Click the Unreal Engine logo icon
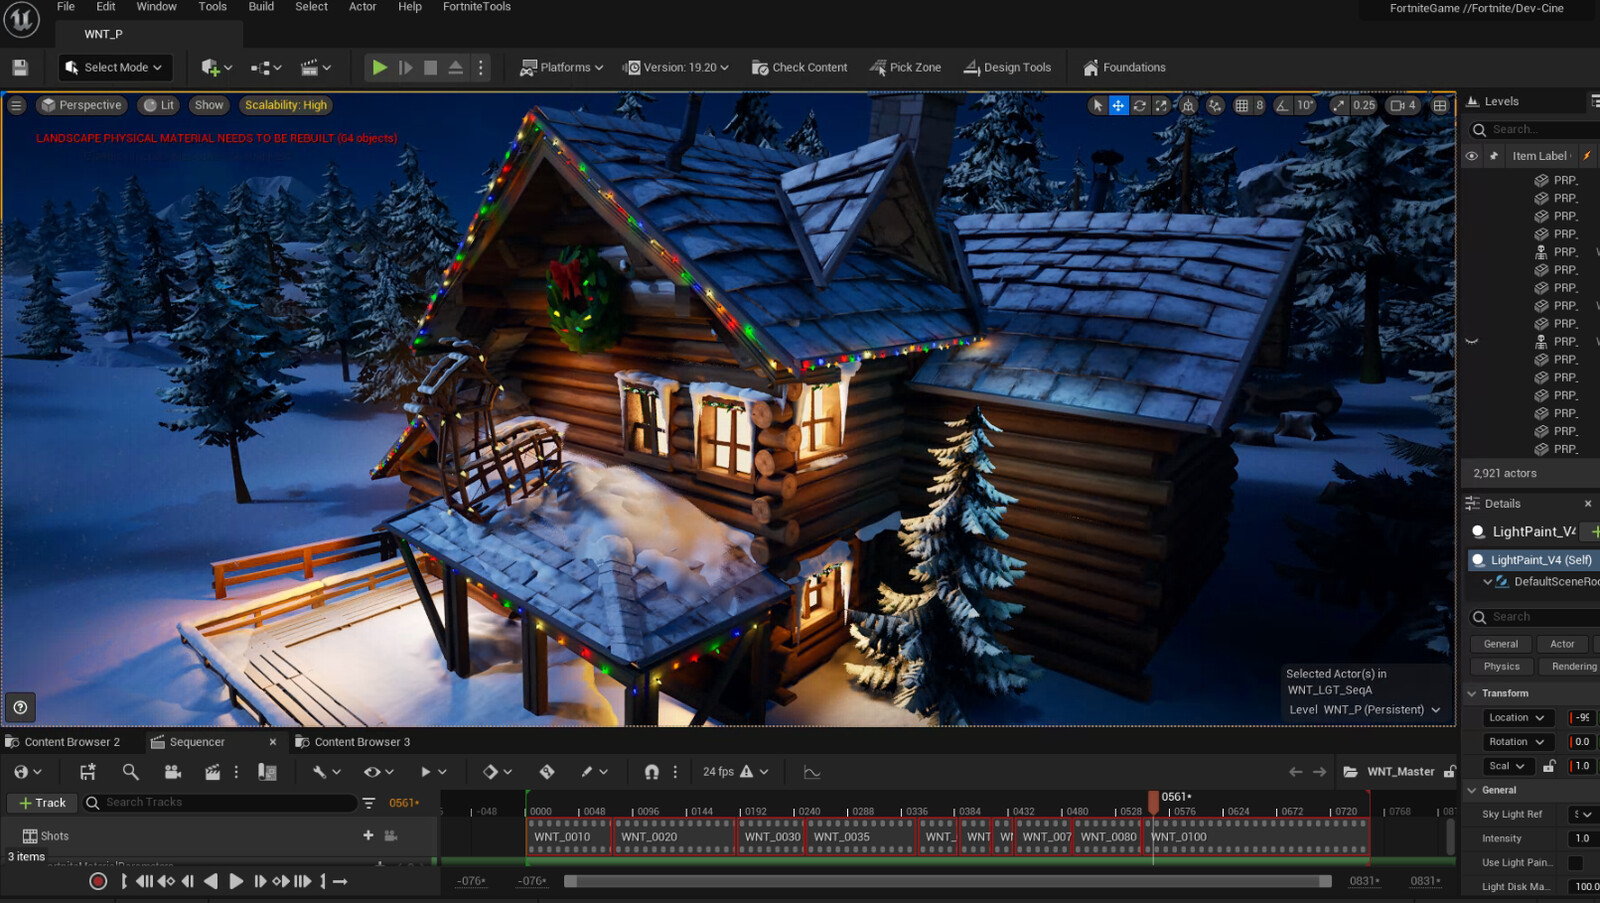This screenshot has height=903, width=1600. pos(21,19)
